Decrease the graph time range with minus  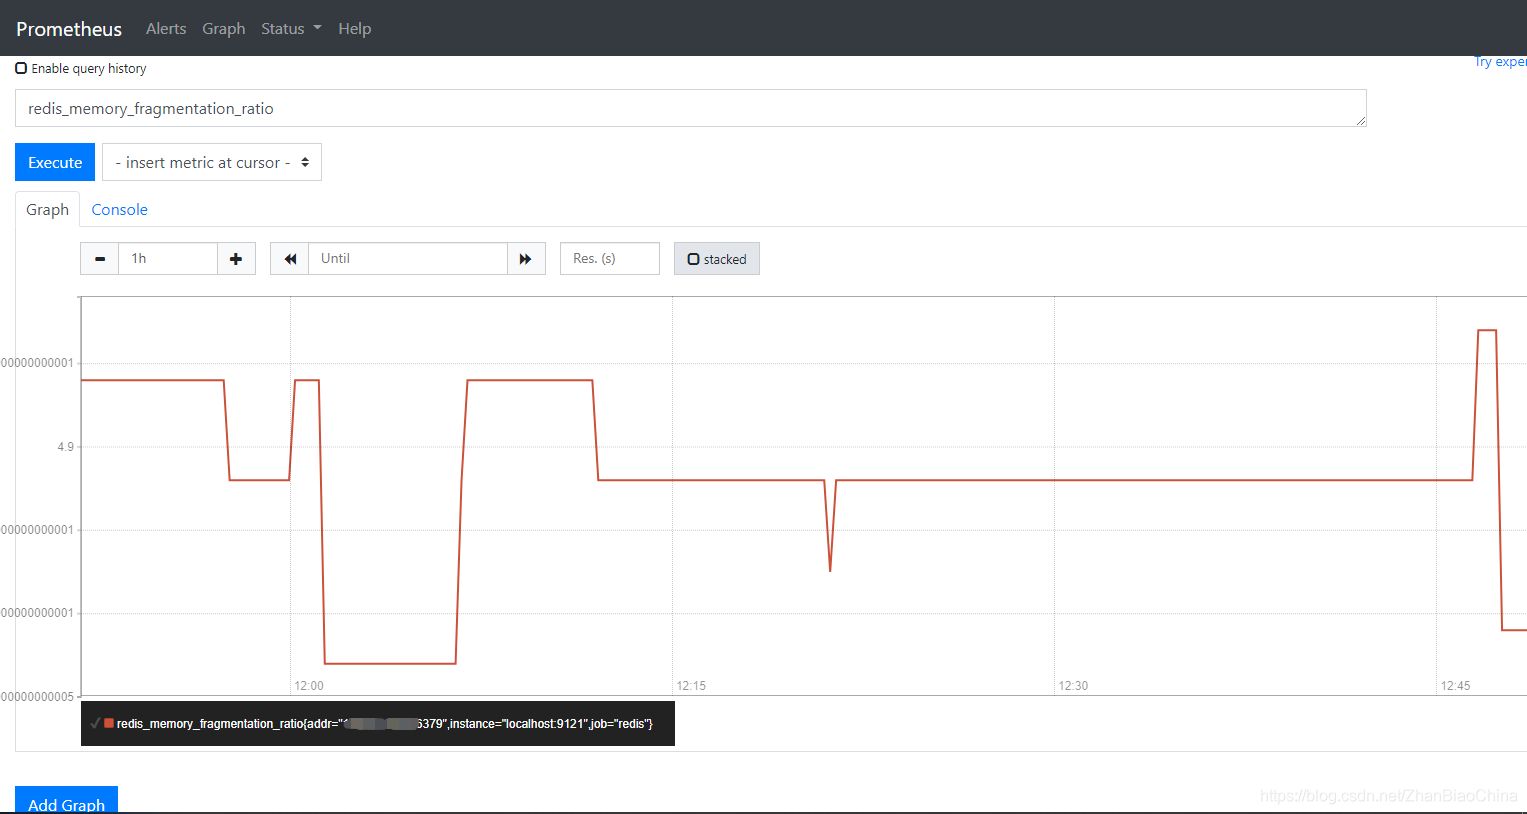click(x=100, y=259)
